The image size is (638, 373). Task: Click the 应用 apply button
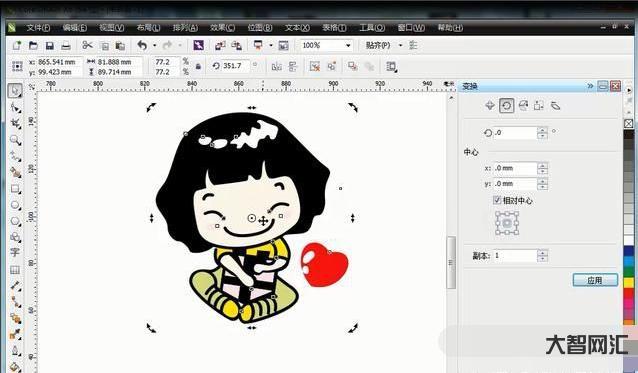click(x=595, y=280)
